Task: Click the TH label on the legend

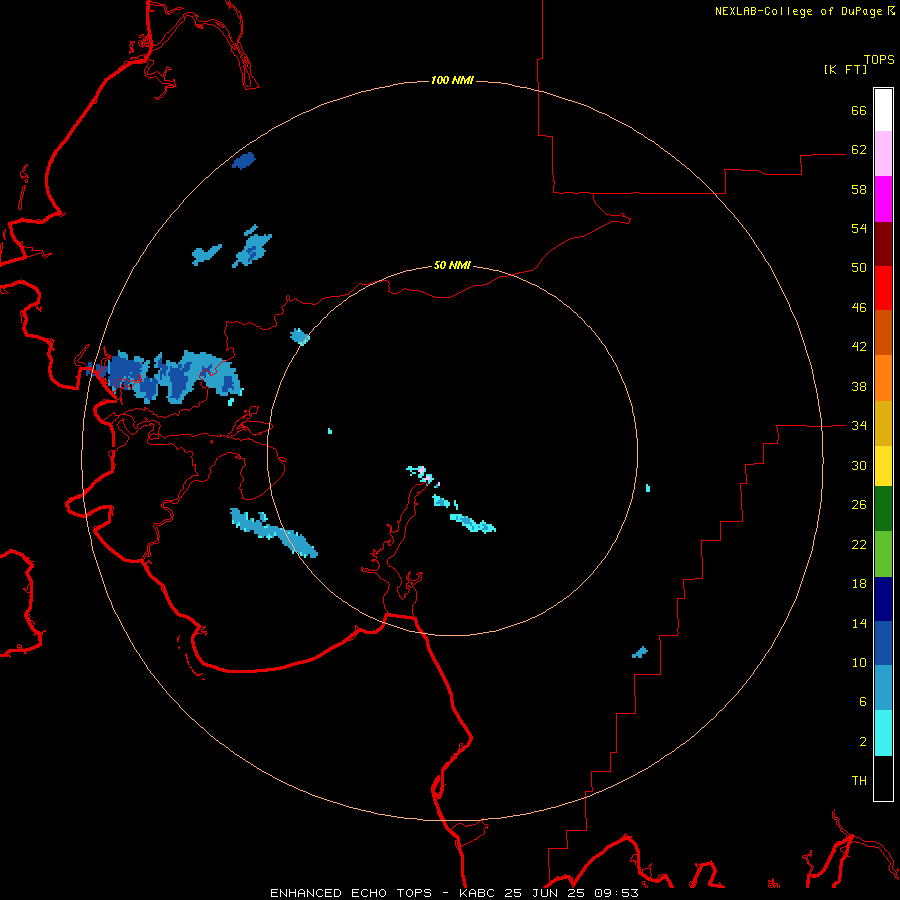Action: tap(859, 781)
